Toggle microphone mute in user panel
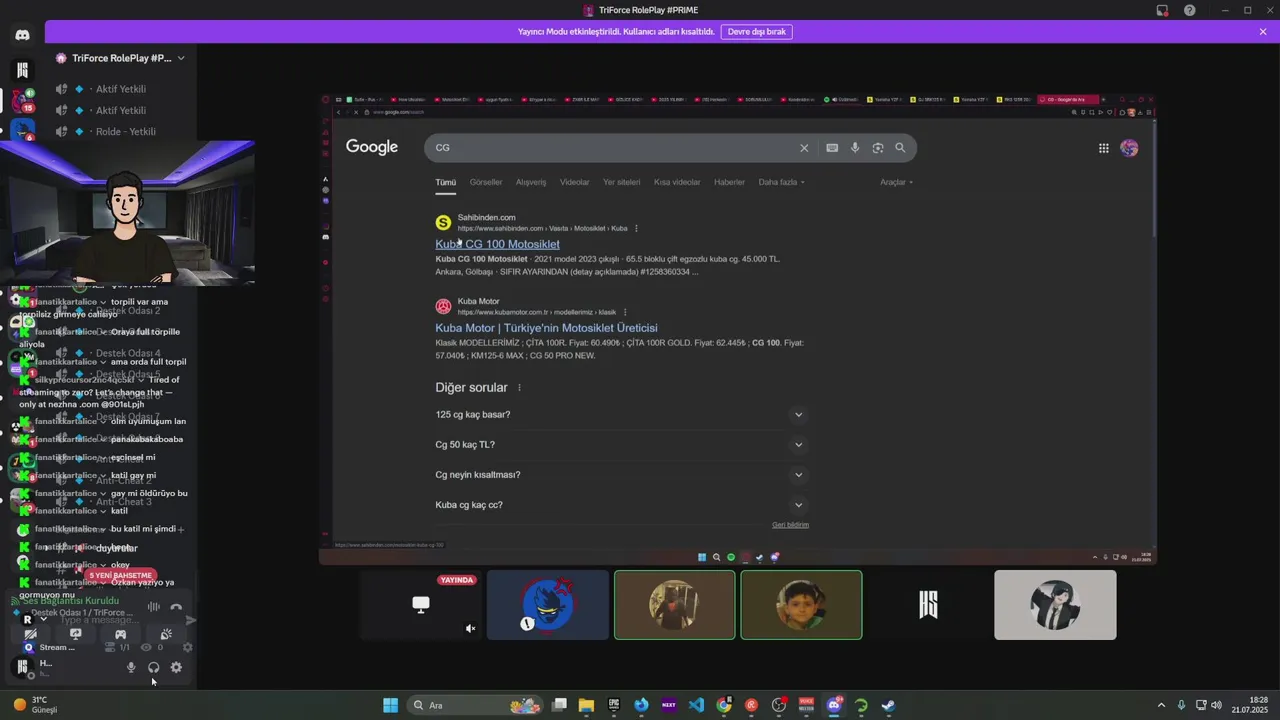 click(x=131, y=667)
